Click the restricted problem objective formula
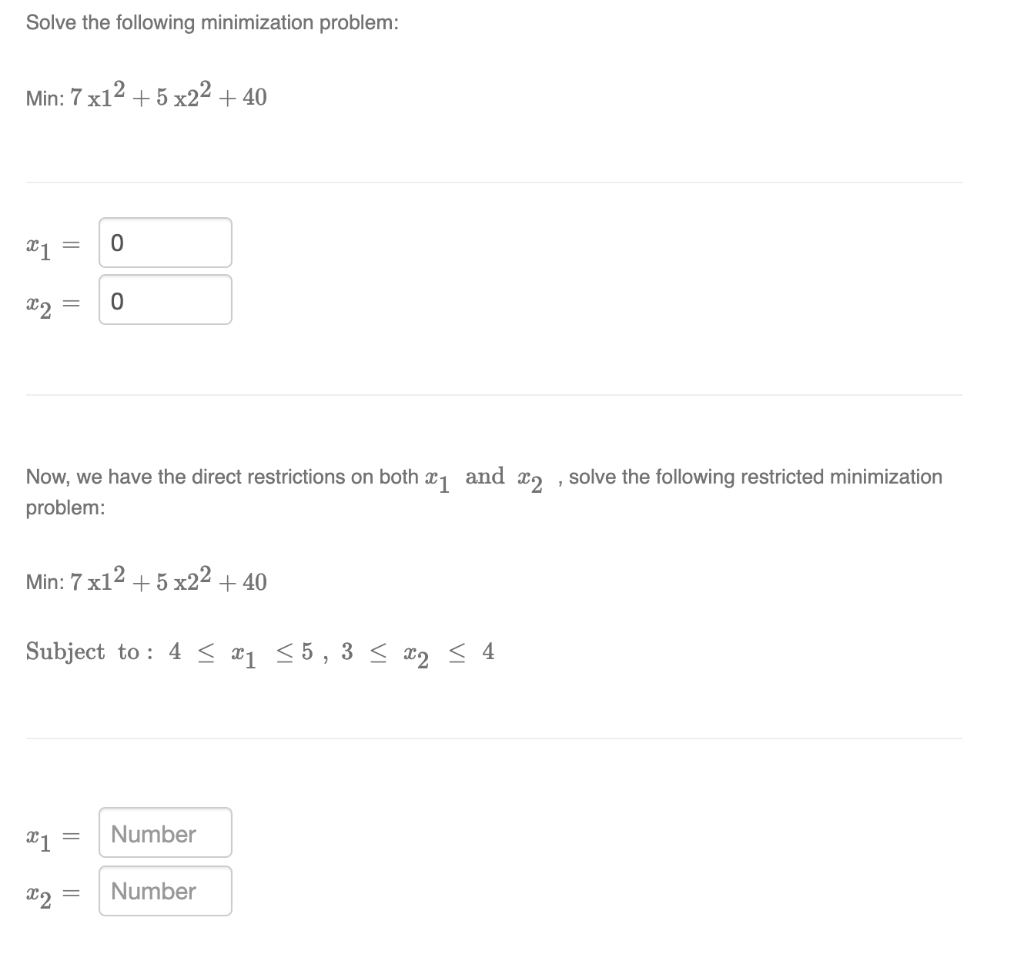The width and height of the screenshot is (1024, 961). (146, 580)
